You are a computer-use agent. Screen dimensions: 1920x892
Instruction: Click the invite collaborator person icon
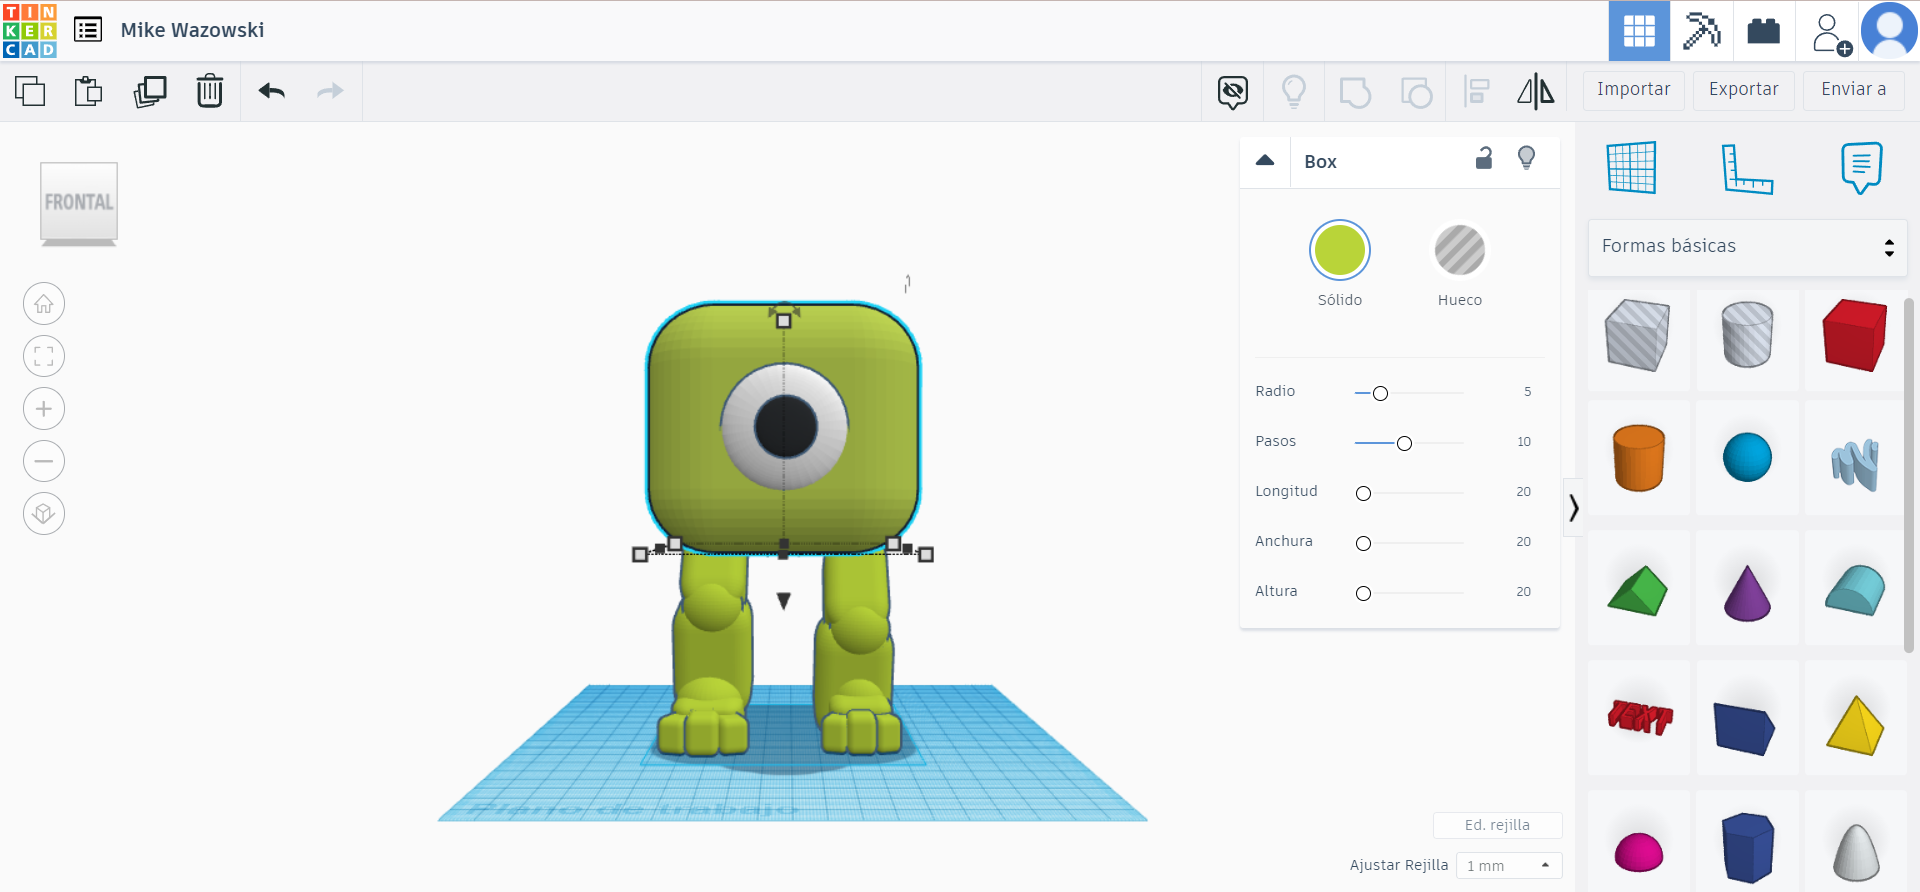pos(1830,33)
